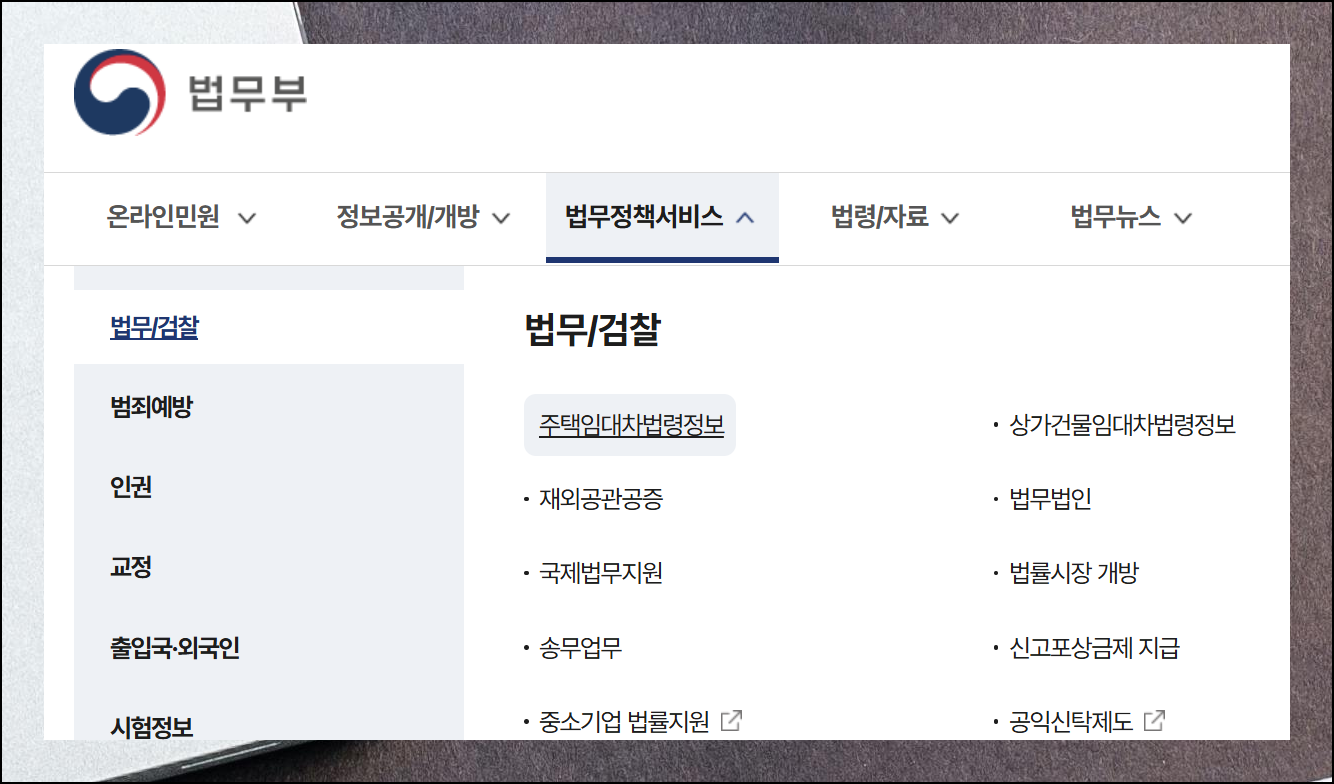This screenshot has width=1334, height=784.
Task: Open the 주택임대차법령정보 link
Action: point(630,425)
